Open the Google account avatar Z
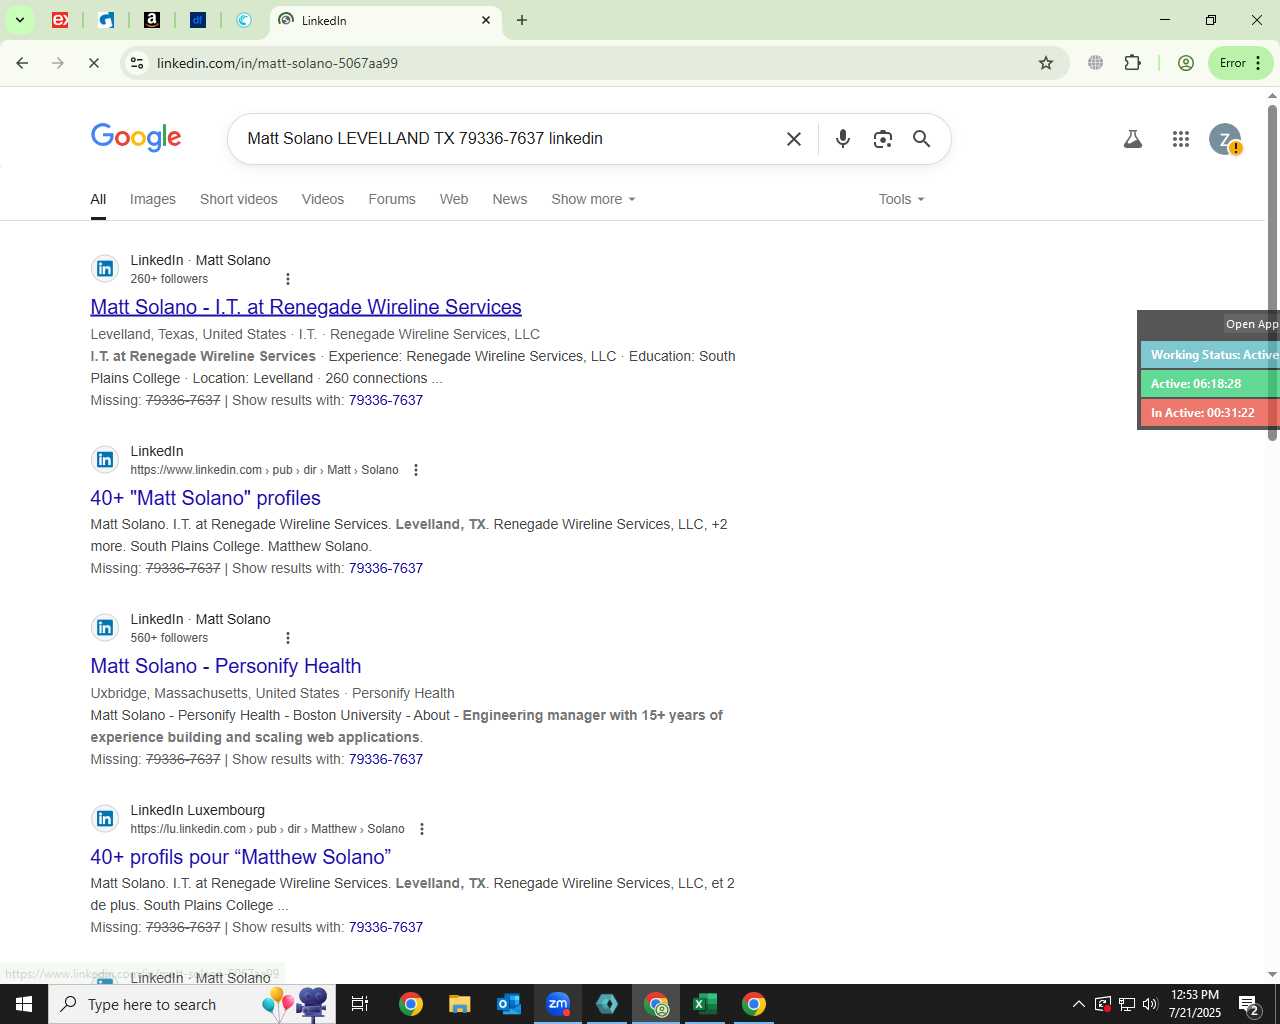This screenshot has height=1024, width=1280. (1225, 139)
